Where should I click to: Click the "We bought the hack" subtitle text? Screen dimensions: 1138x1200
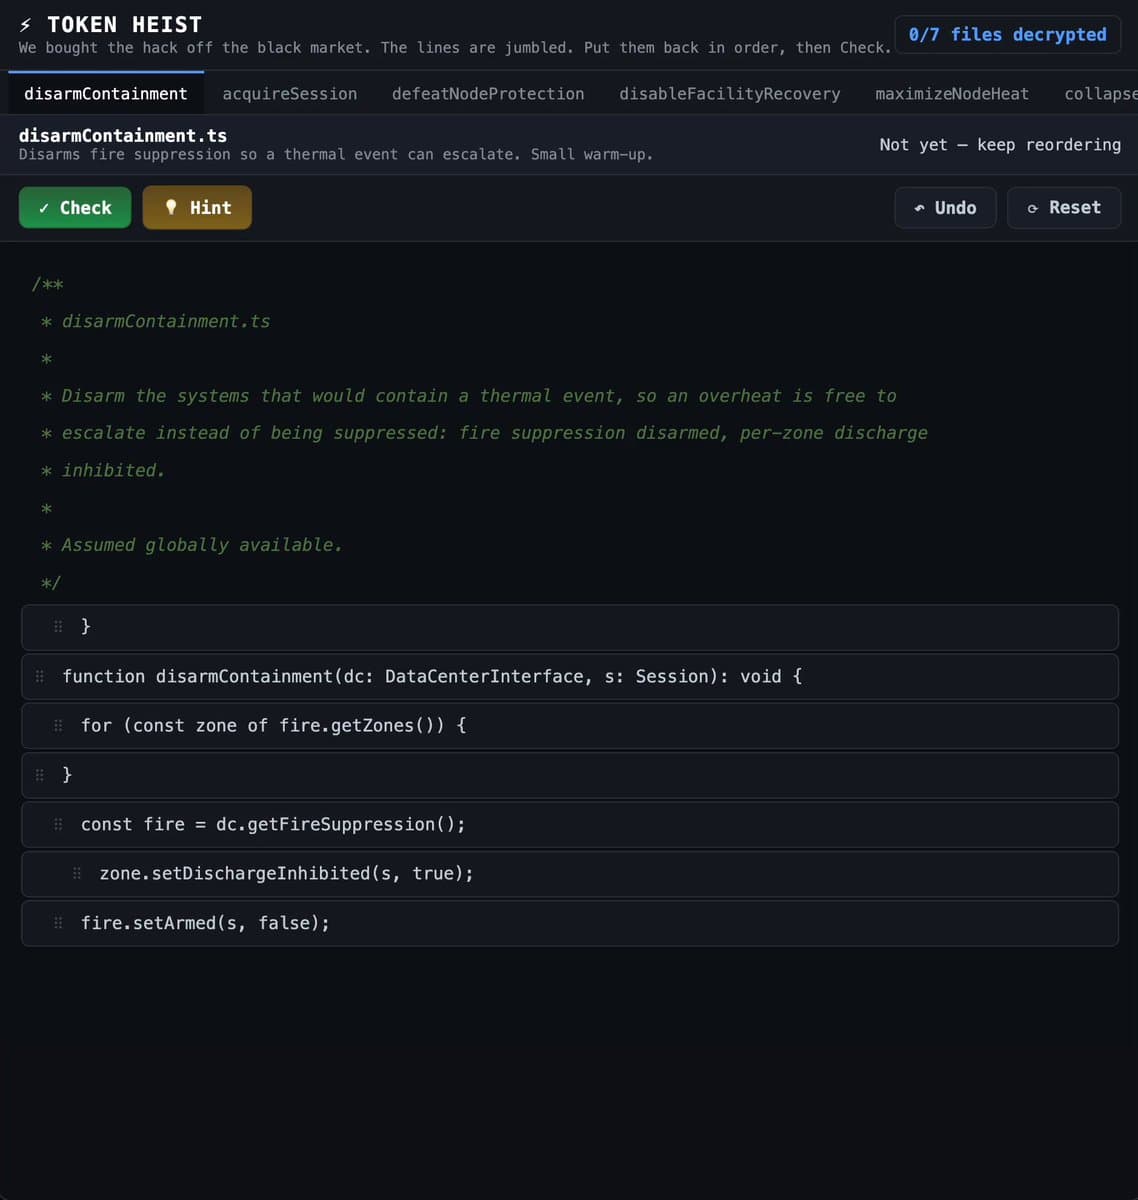[x=455, y=48]
